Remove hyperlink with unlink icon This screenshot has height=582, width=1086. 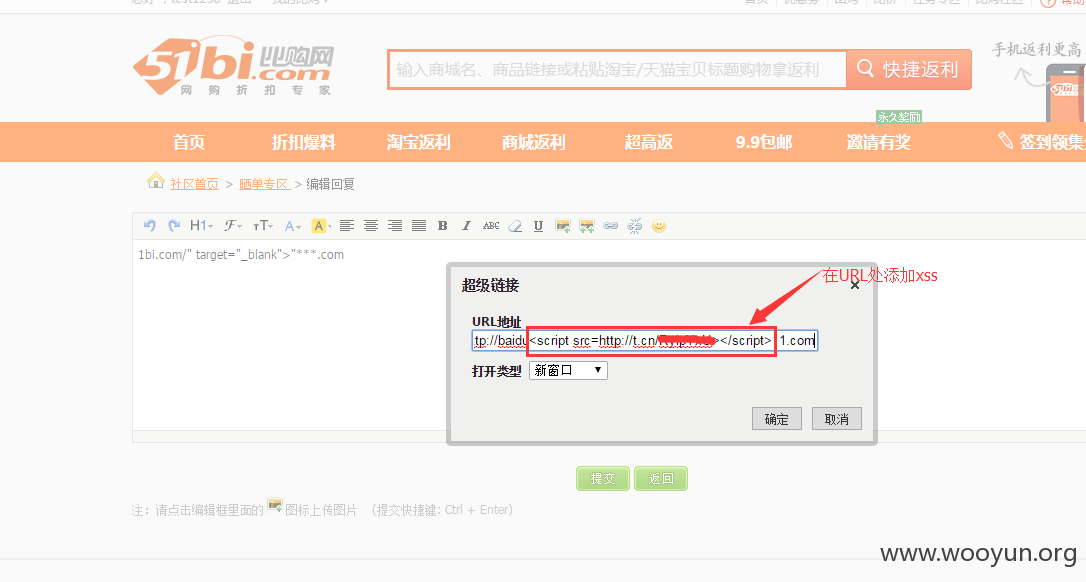tap(634, 226)
